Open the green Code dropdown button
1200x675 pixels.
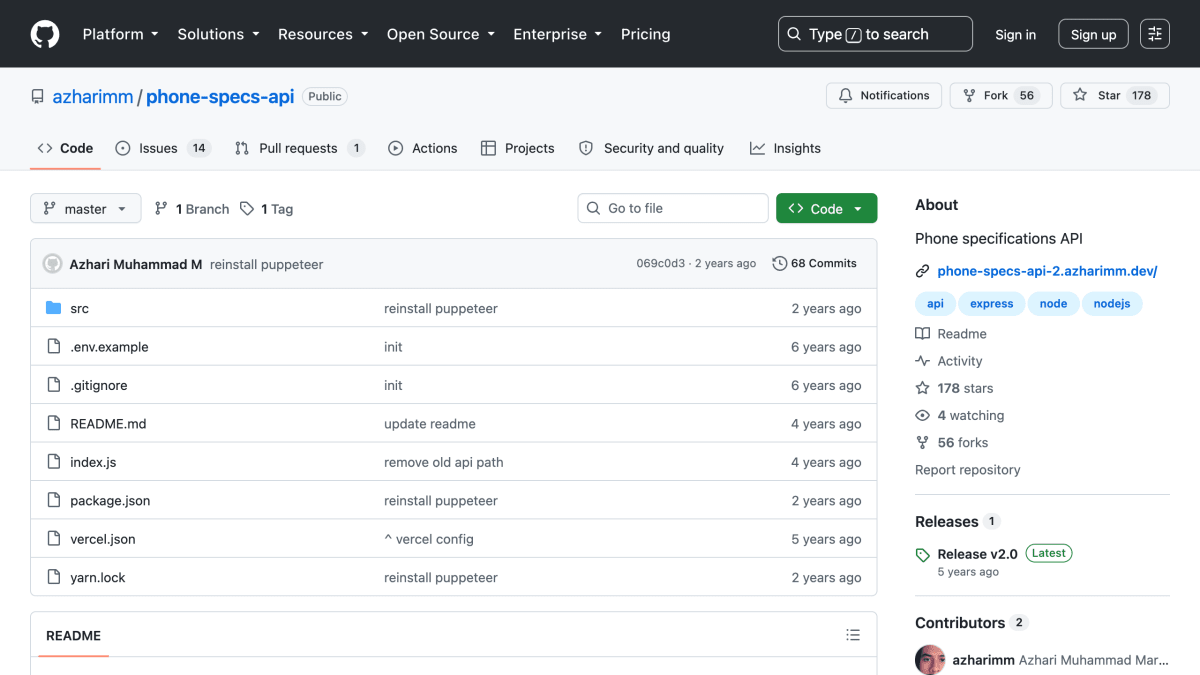pos(826,209)
